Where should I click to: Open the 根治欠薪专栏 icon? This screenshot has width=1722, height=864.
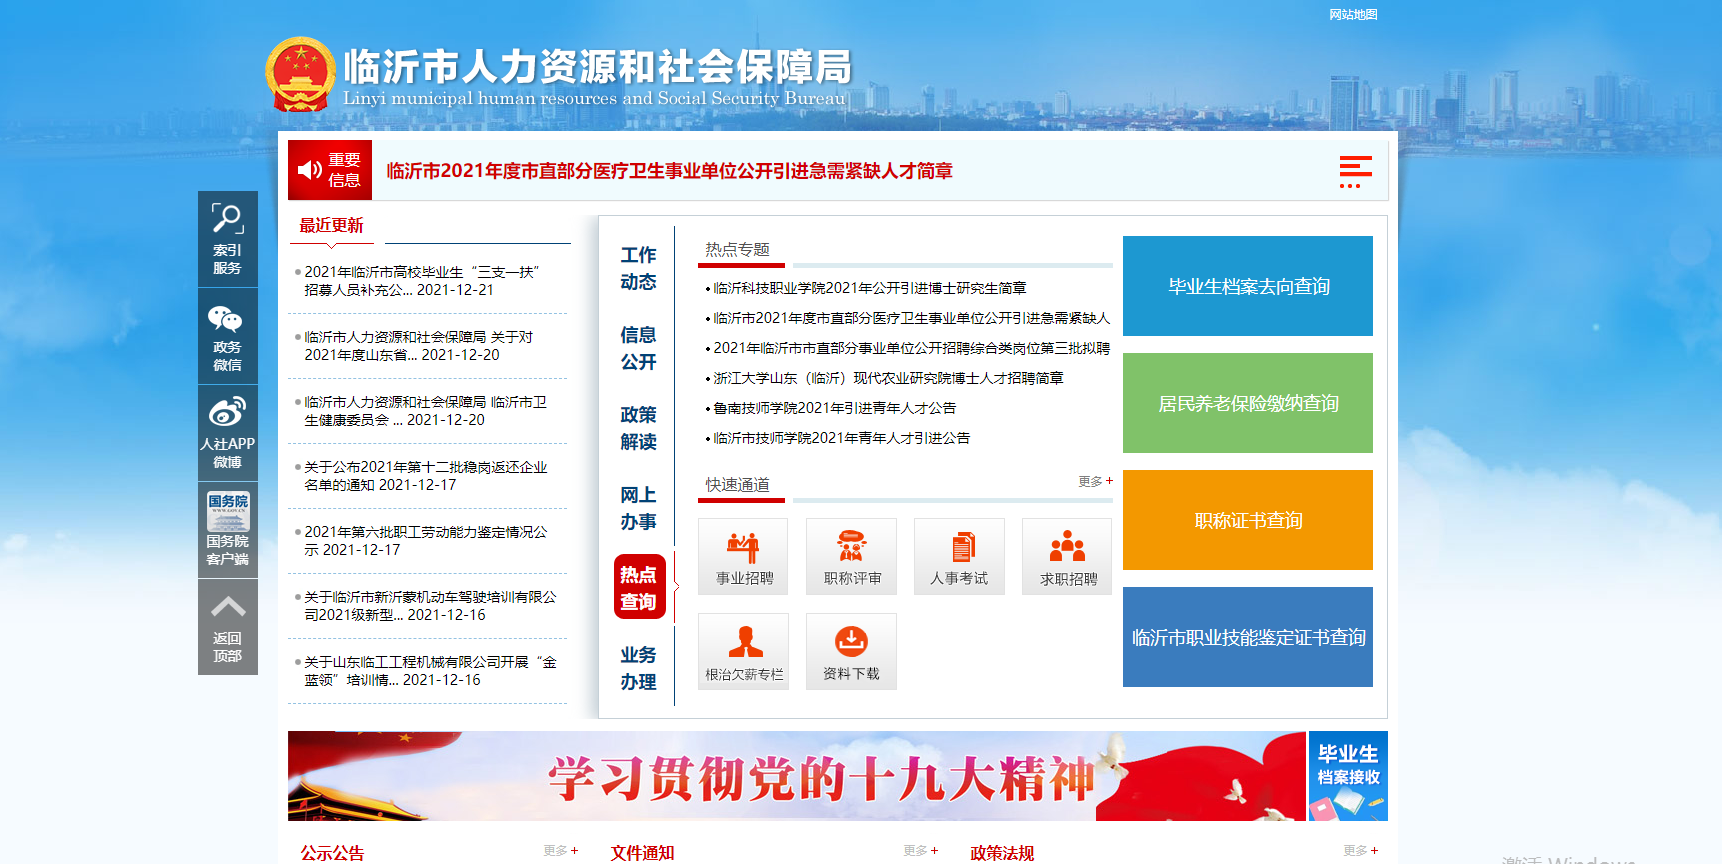tap(743, 652)
